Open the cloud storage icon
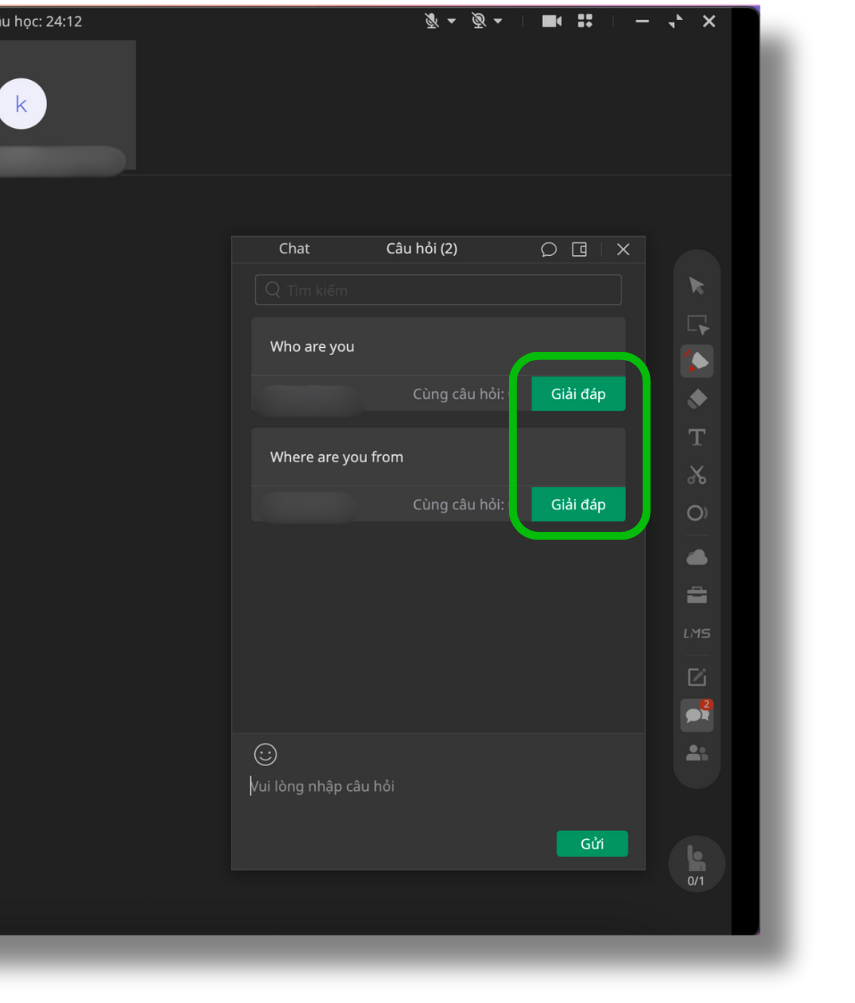The height and width of the screenshot is (1003, 855). coord(697,557)
